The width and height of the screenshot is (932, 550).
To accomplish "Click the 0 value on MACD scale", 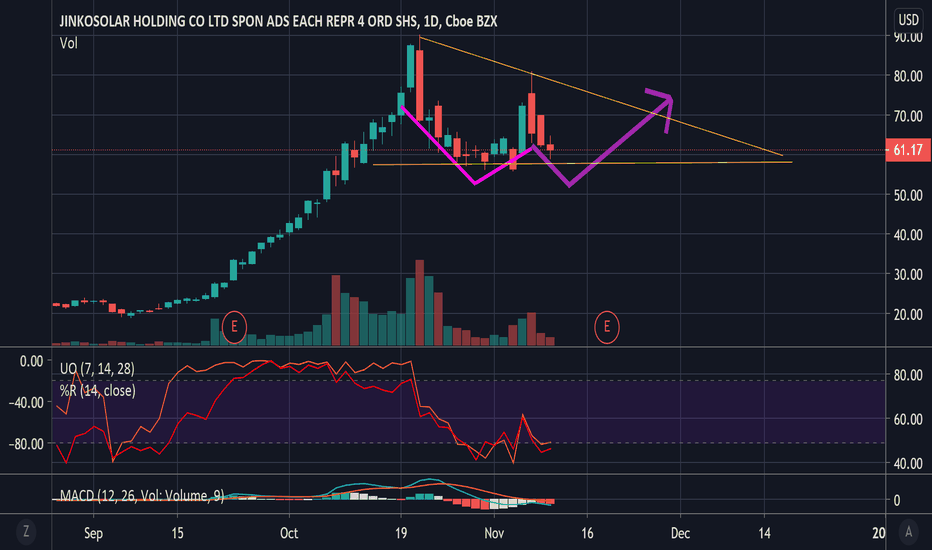I will pos(898,501).
